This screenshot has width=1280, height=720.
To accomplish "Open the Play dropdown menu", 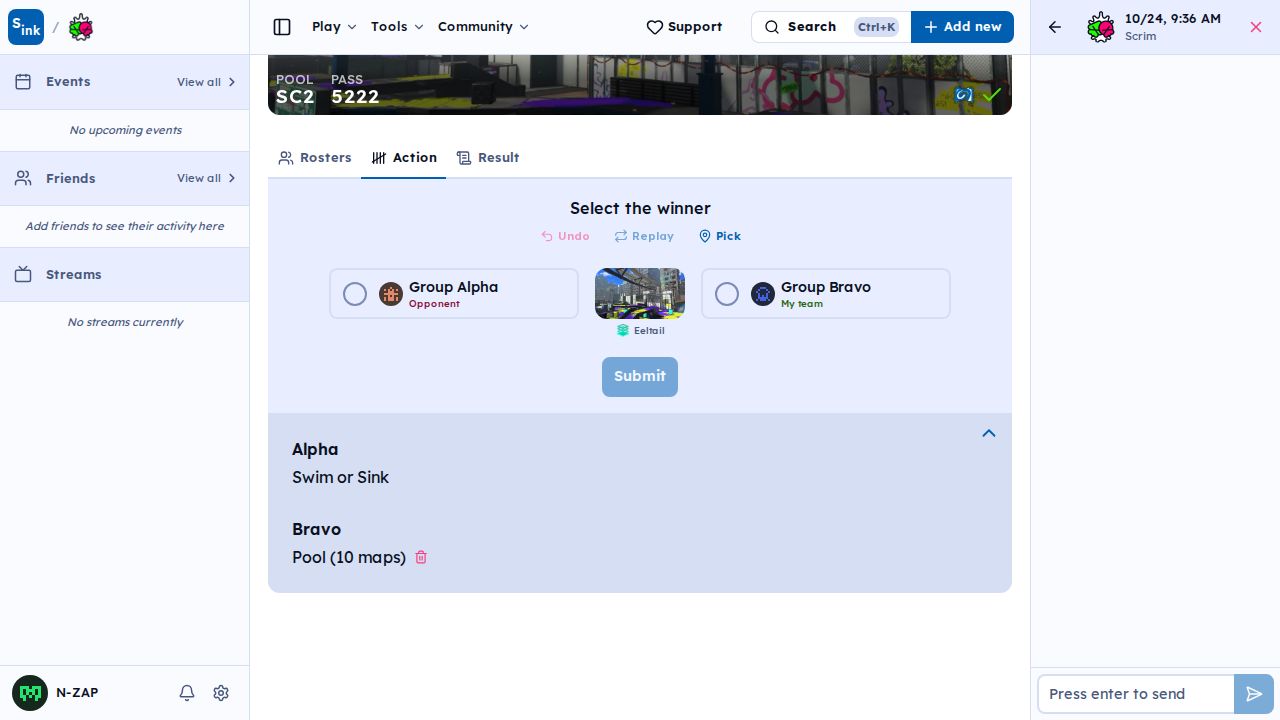I will [334, 27].
